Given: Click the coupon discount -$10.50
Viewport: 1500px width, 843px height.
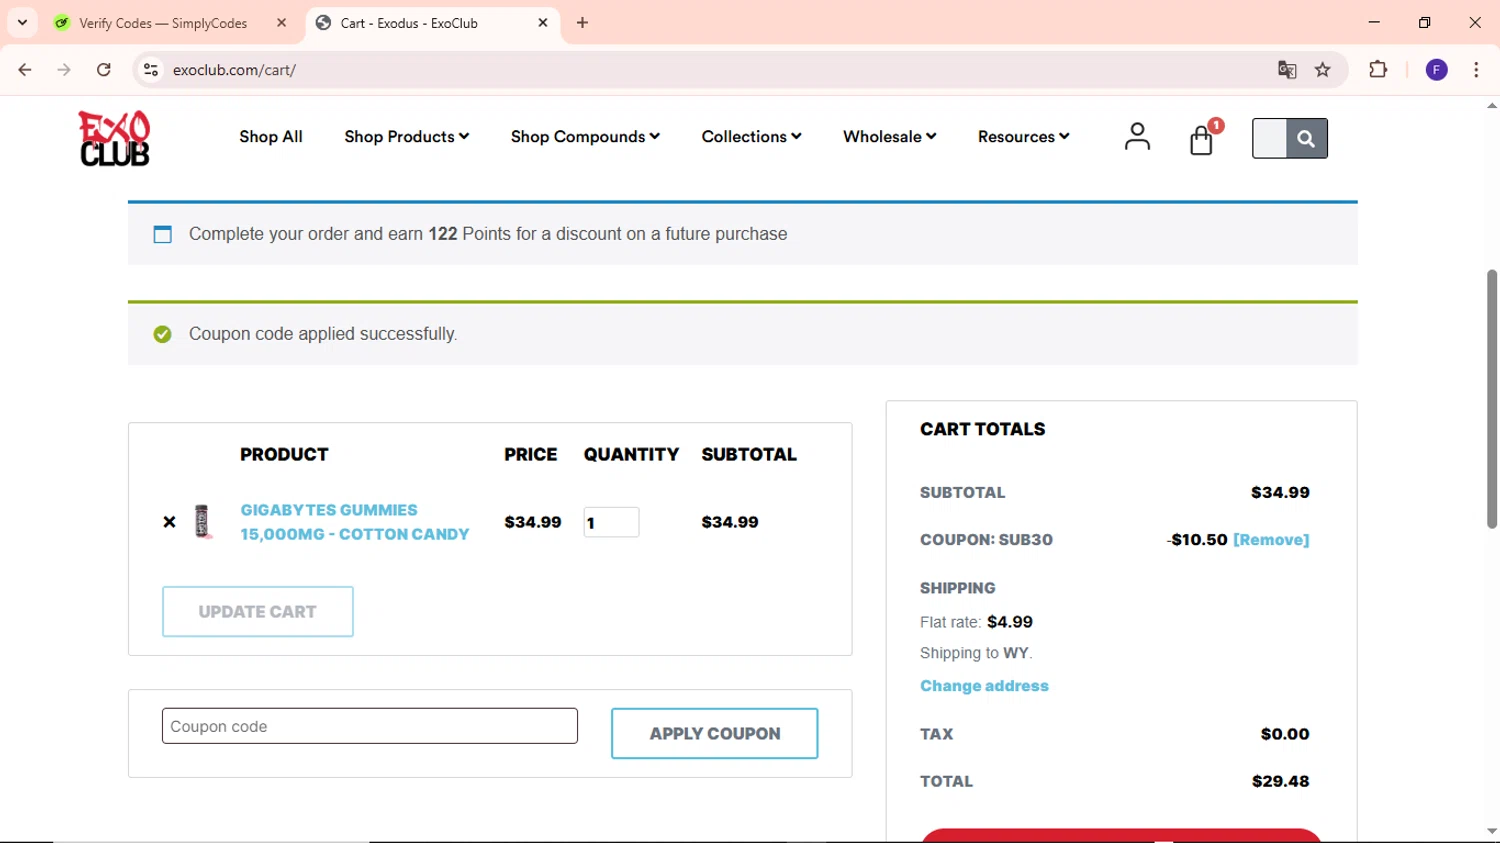Looking at the screenshot, I should pos(1197,540).
